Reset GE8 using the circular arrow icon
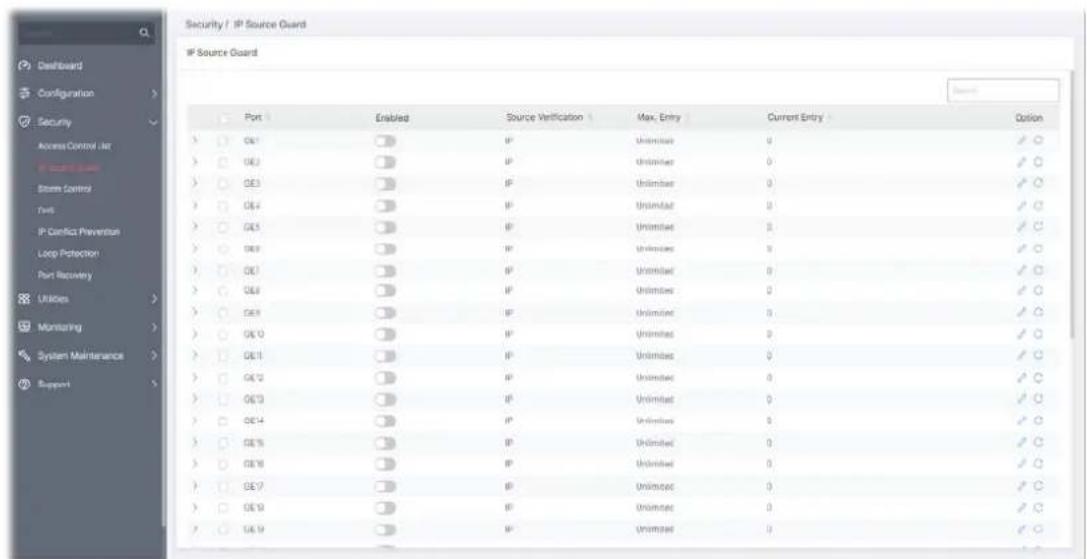 point(1038,291)
